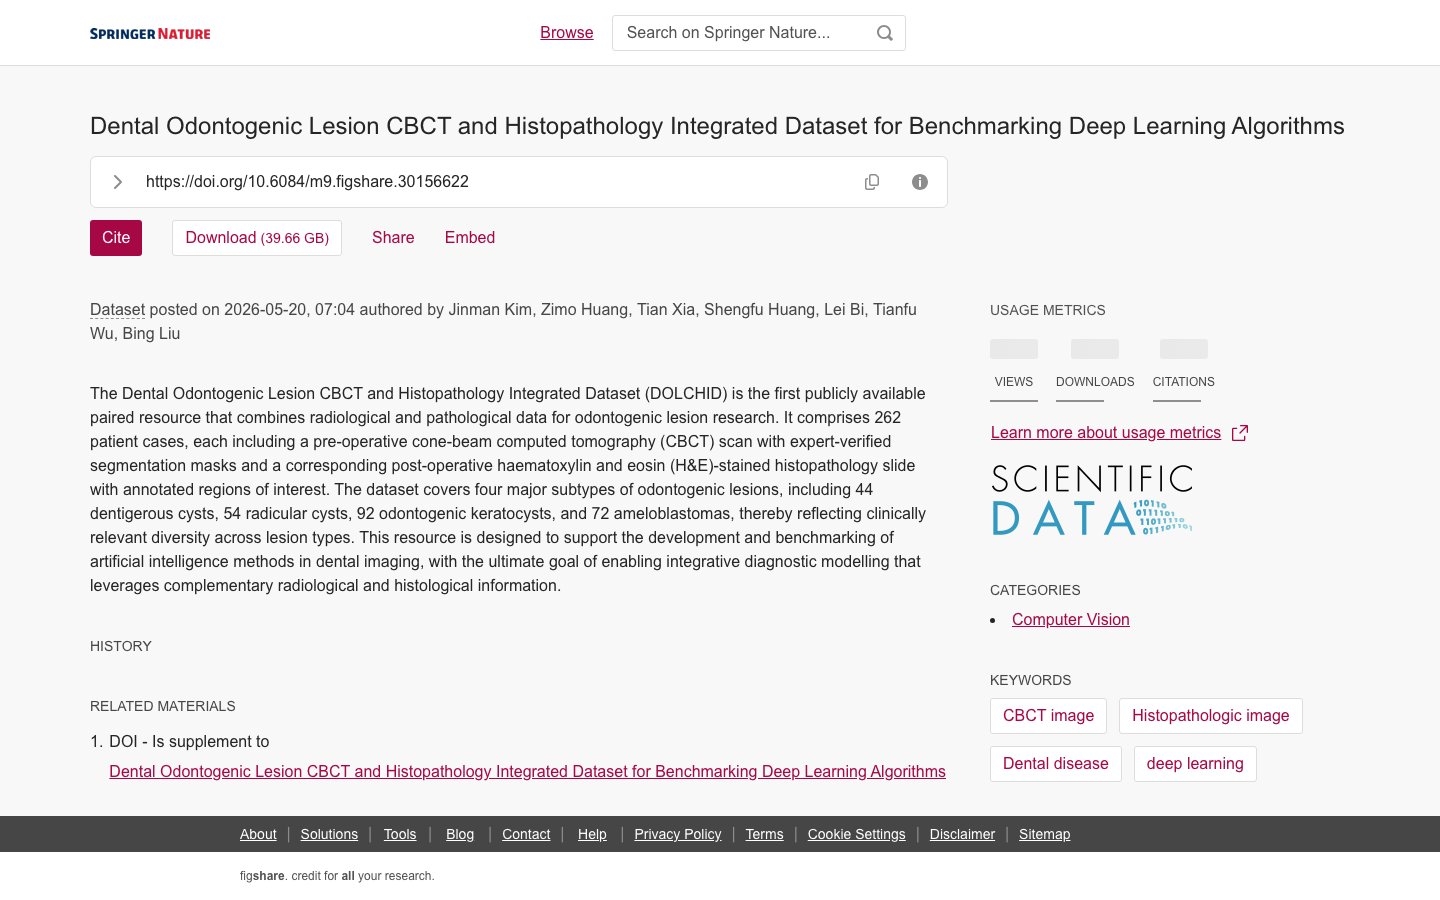Click the Browse navigation link

(x=567, y=33)
